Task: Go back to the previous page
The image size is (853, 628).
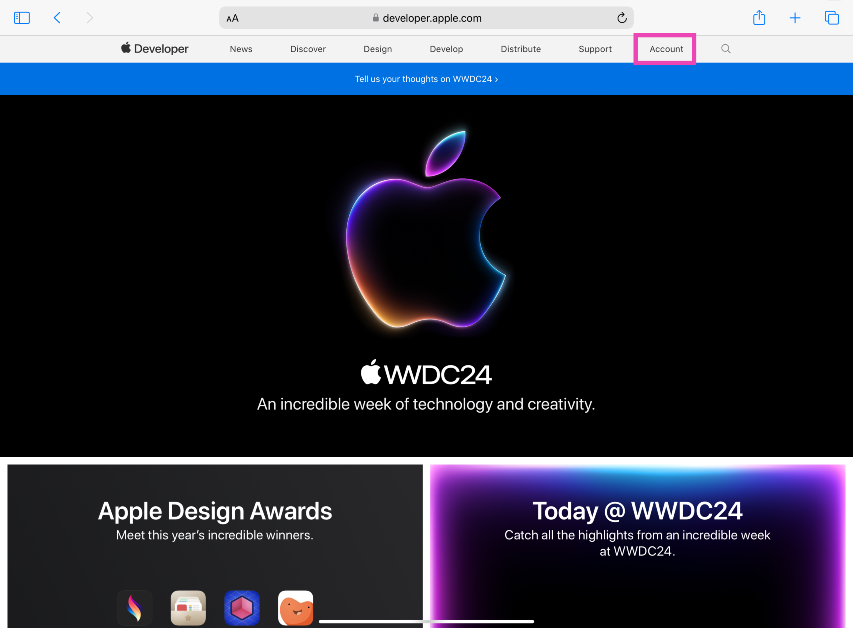Action: [x=57, y=18]
